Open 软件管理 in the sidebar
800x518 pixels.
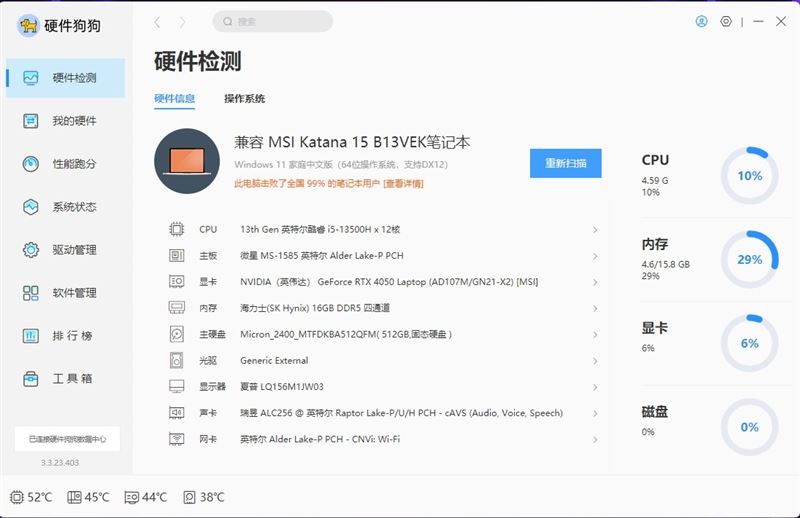pyautogui.click(x=65, y=292)
